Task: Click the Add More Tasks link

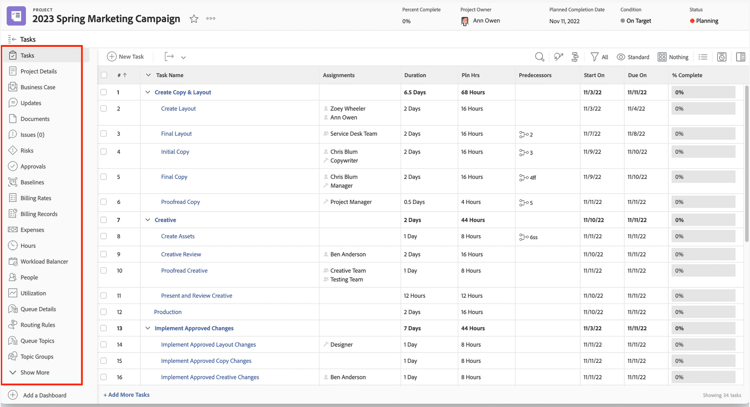Action: [127, 395]
